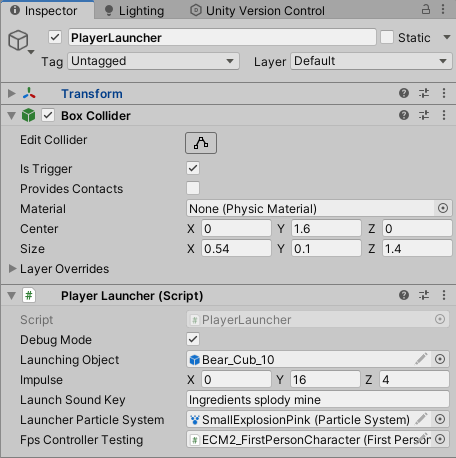Open Player Launcher presets icon
456x458 pixels.
click(424, 295)
